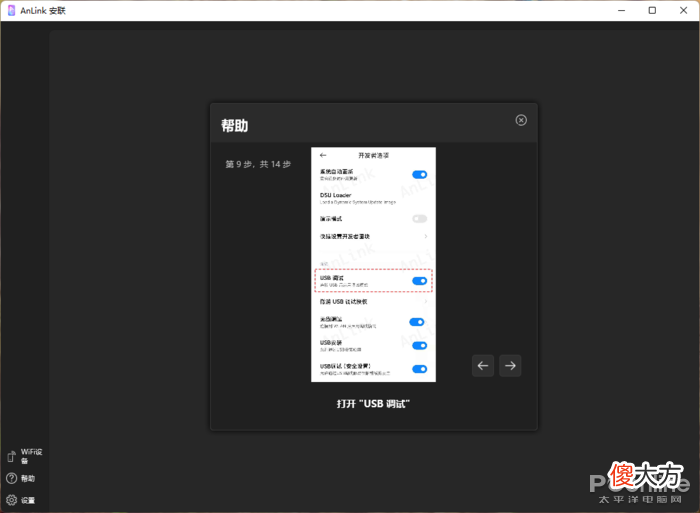The height and width of the screenshot is (513, 700).
Task: Click the 第 9 步，共 14 步 step label
Action: coord(258,164)
